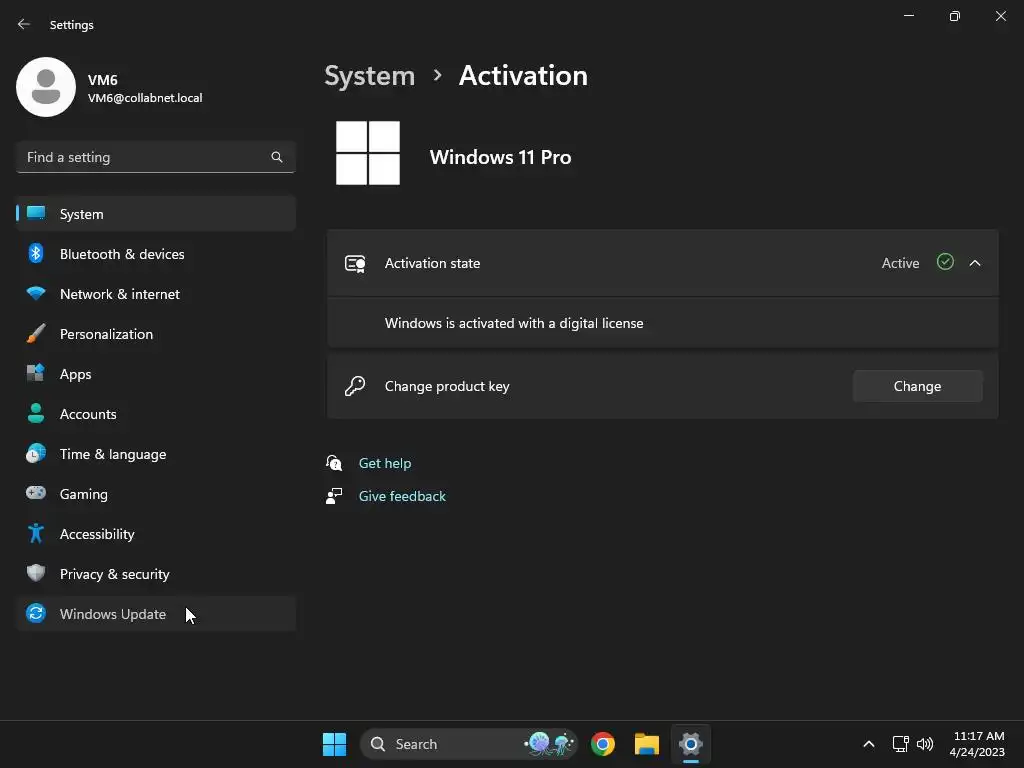Click the product key icon
The image size is (1024, 768).
click(x=355, y=386)
